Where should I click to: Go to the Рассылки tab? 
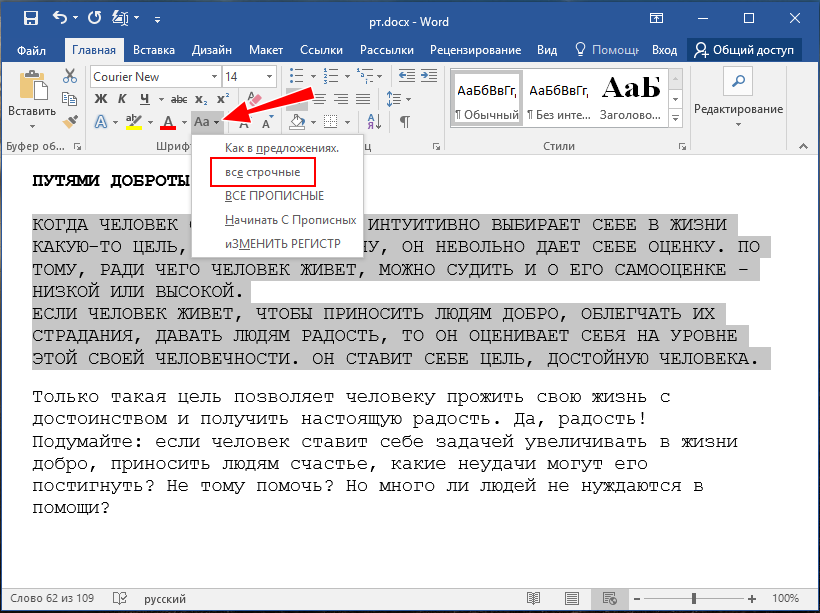click(386, 50)
